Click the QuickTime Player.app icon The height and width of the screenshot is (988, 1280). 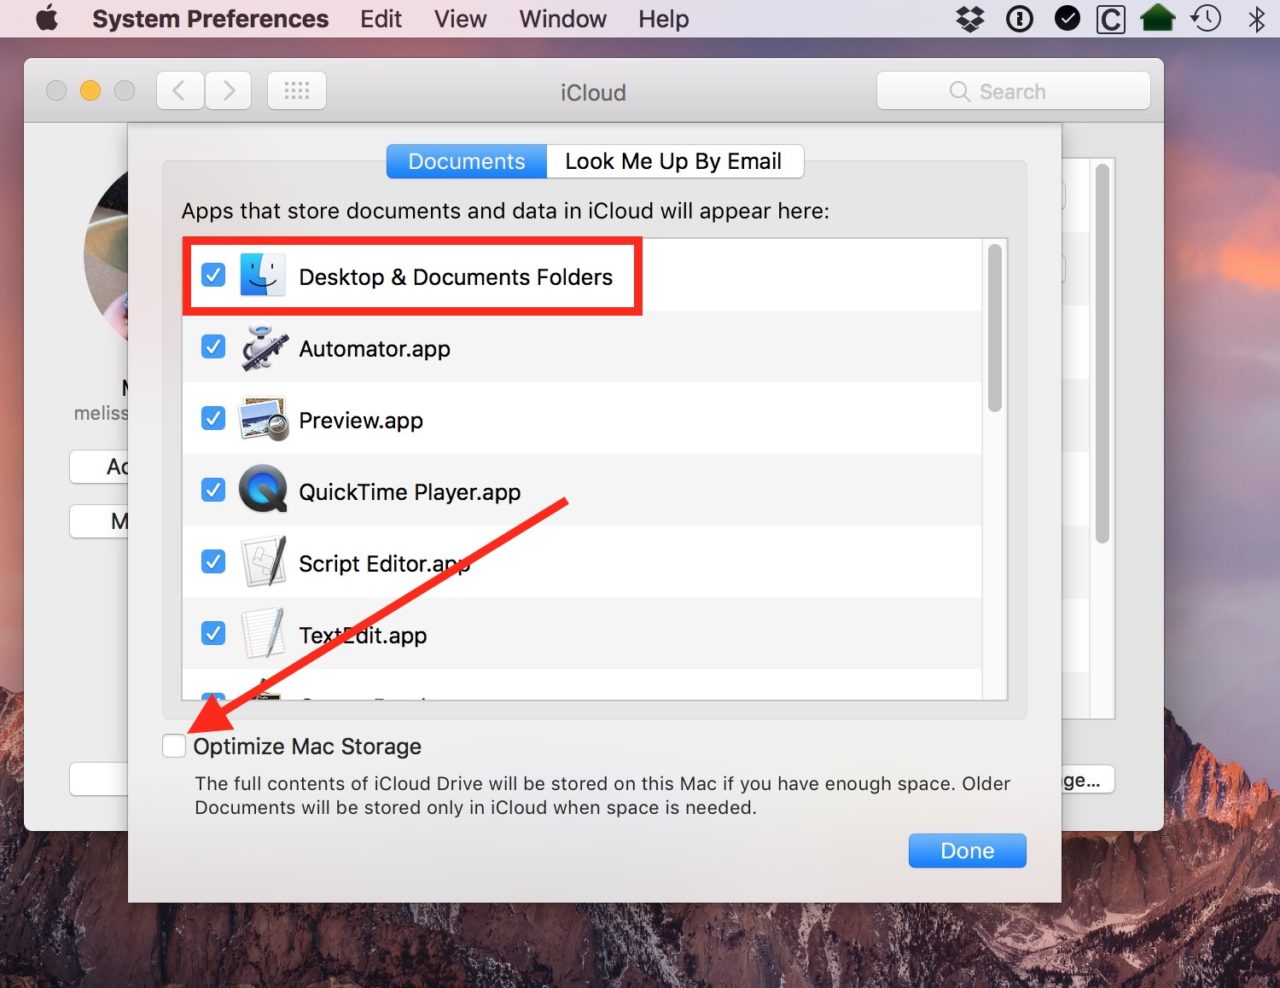[x=263, y=490]
